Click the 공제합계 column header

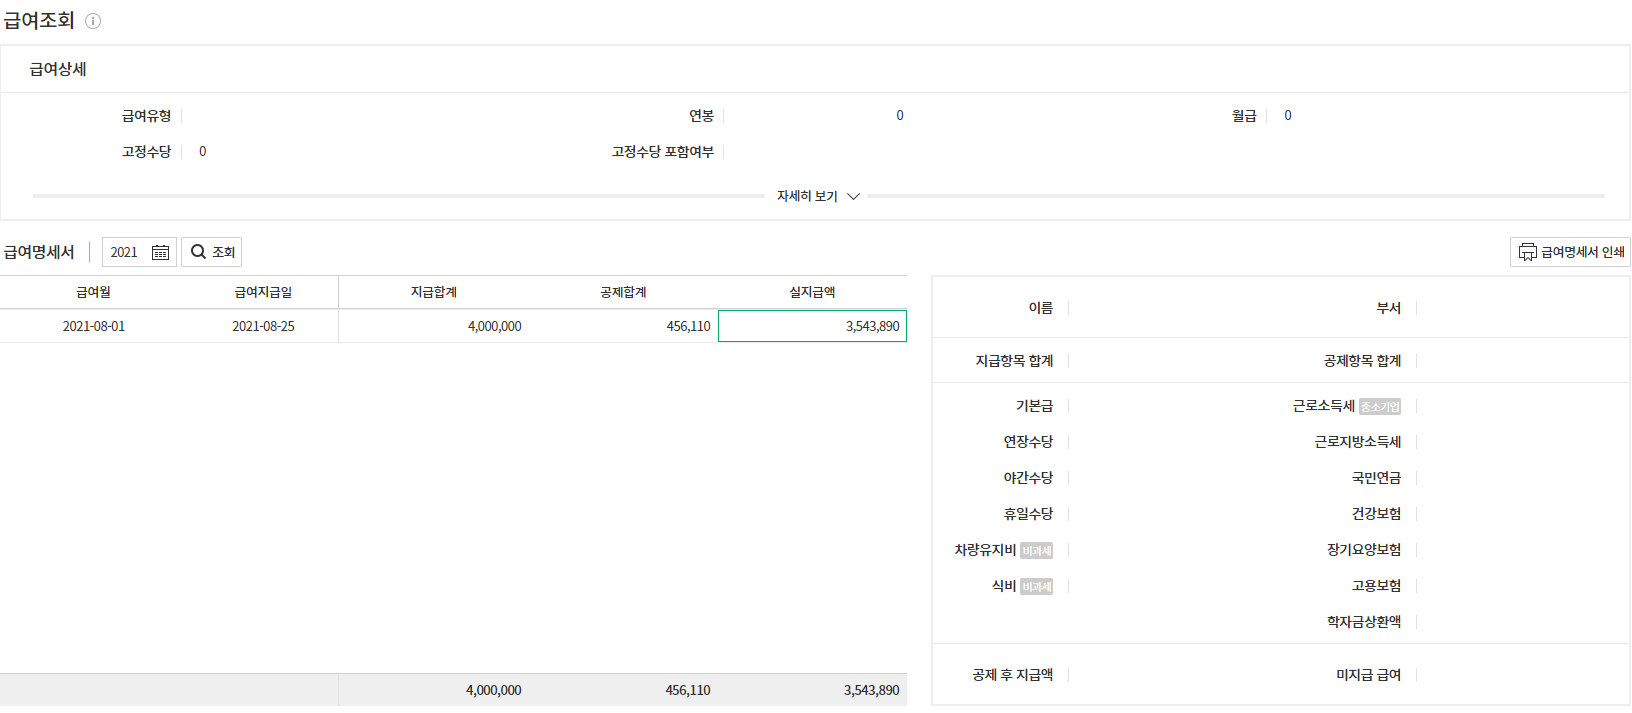623,292
